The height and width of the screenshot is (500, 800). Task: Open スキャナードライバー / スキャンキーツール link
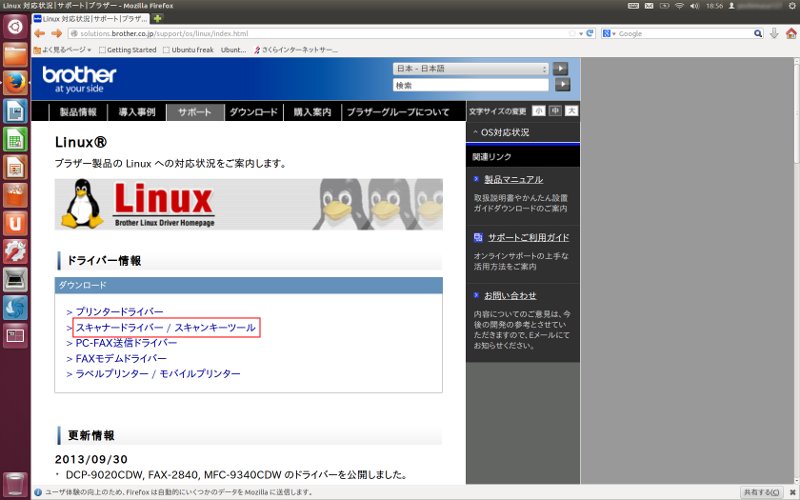(166, 328)
